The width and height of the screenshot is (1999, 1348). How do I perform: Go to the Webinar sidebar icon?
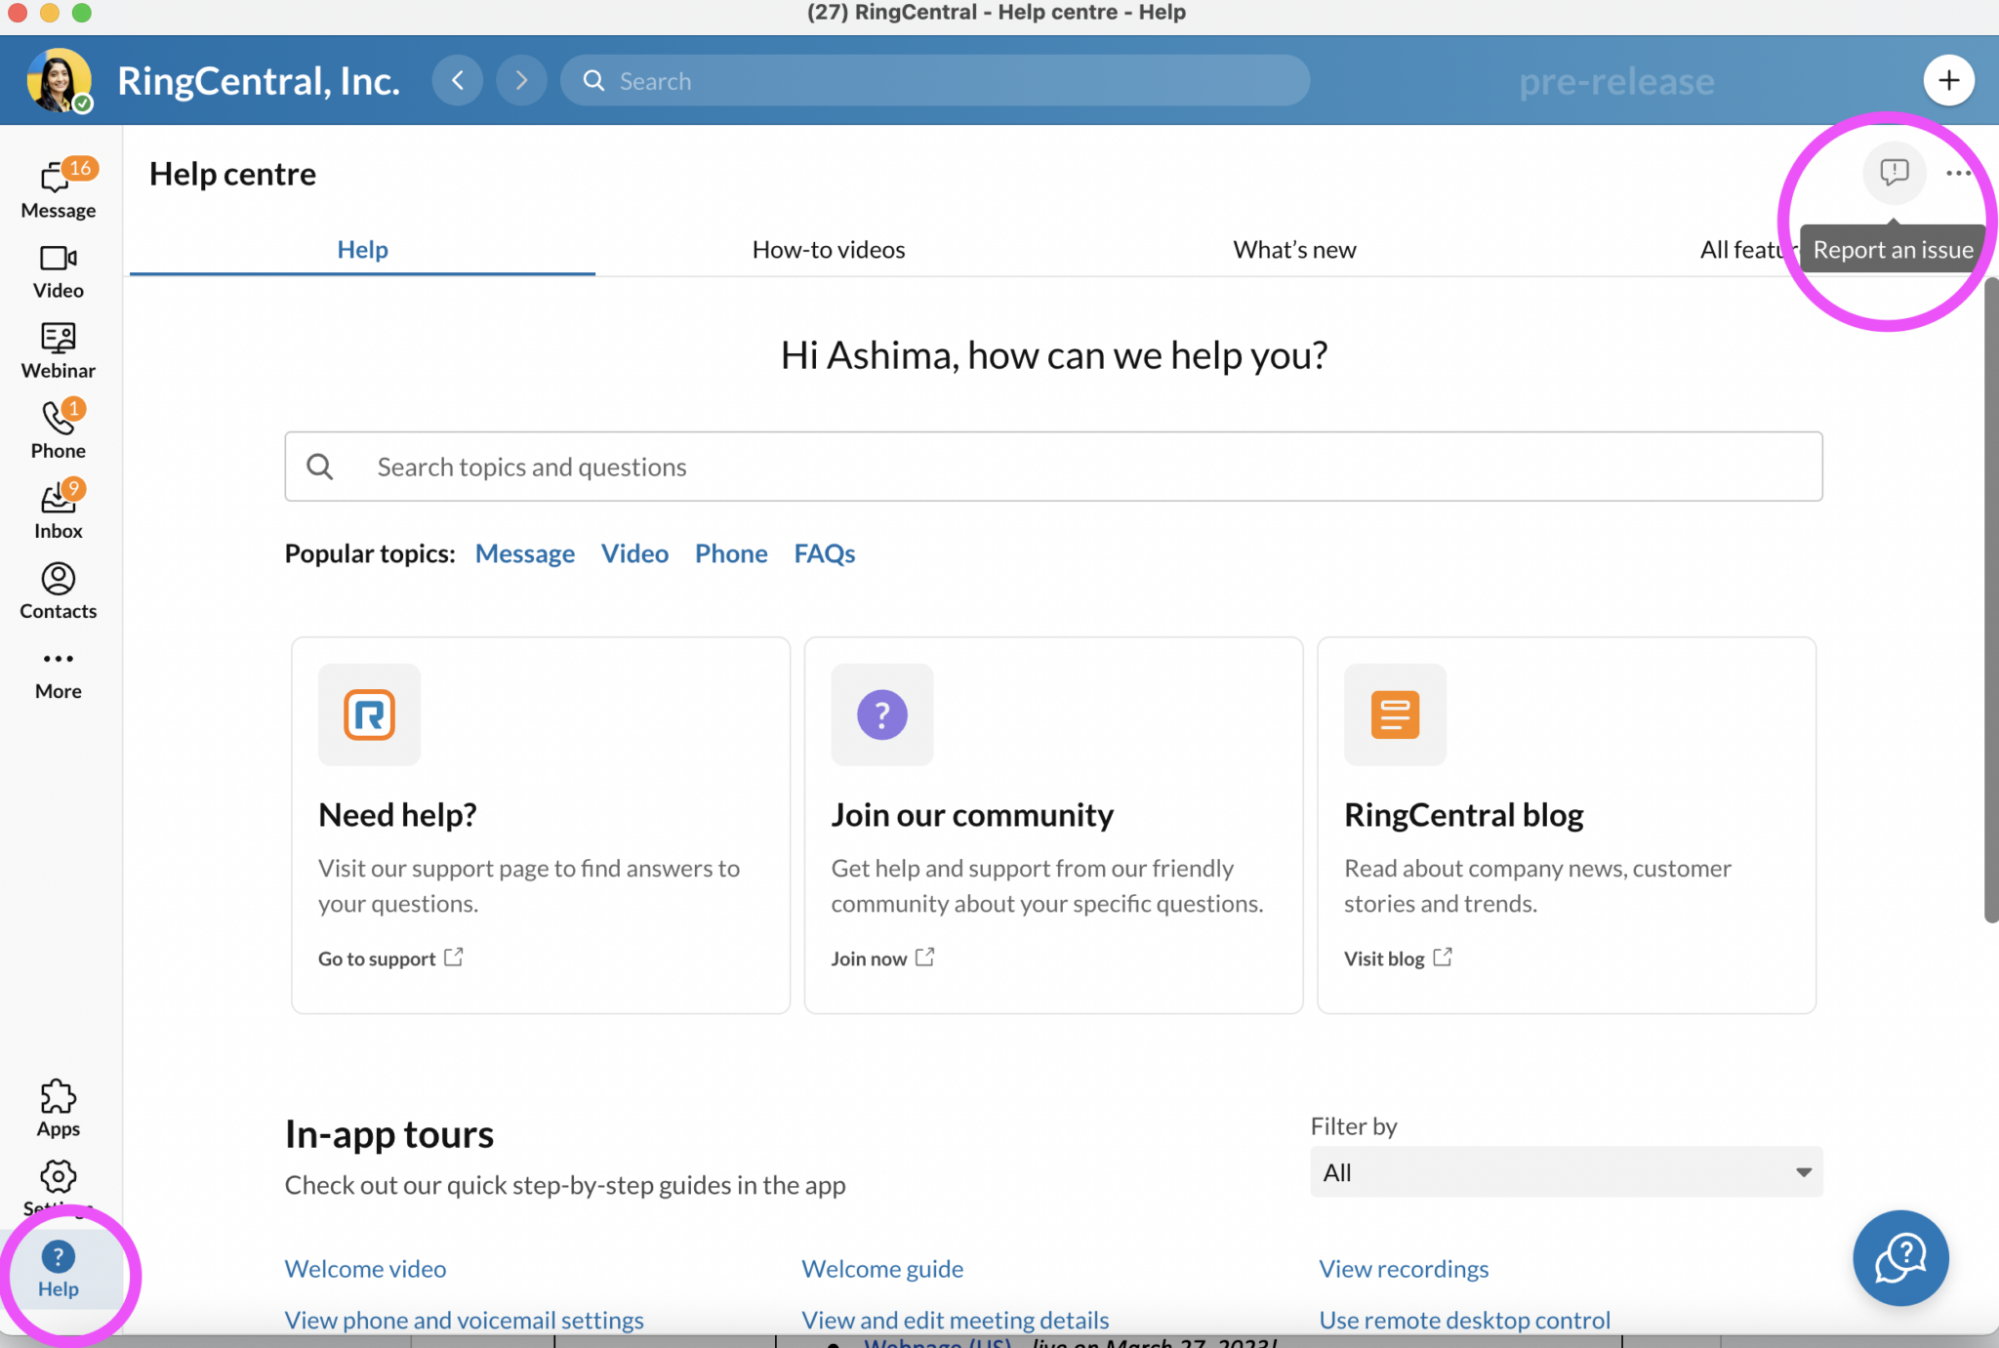point(58,350)
